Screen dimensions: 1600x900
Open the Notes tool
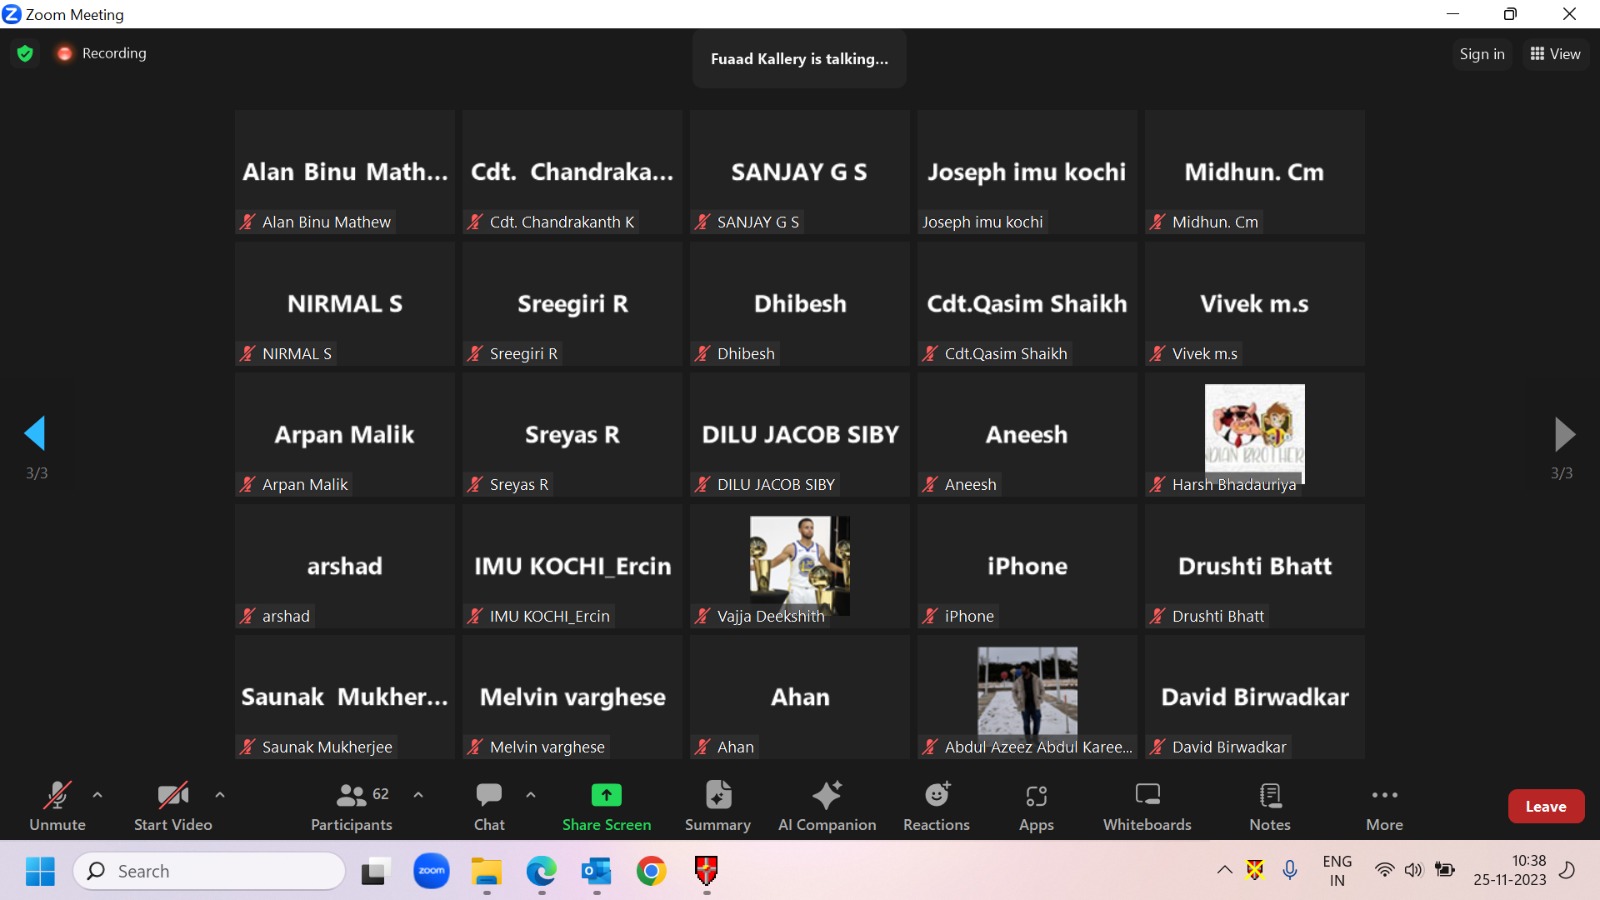pos(1269,806)
